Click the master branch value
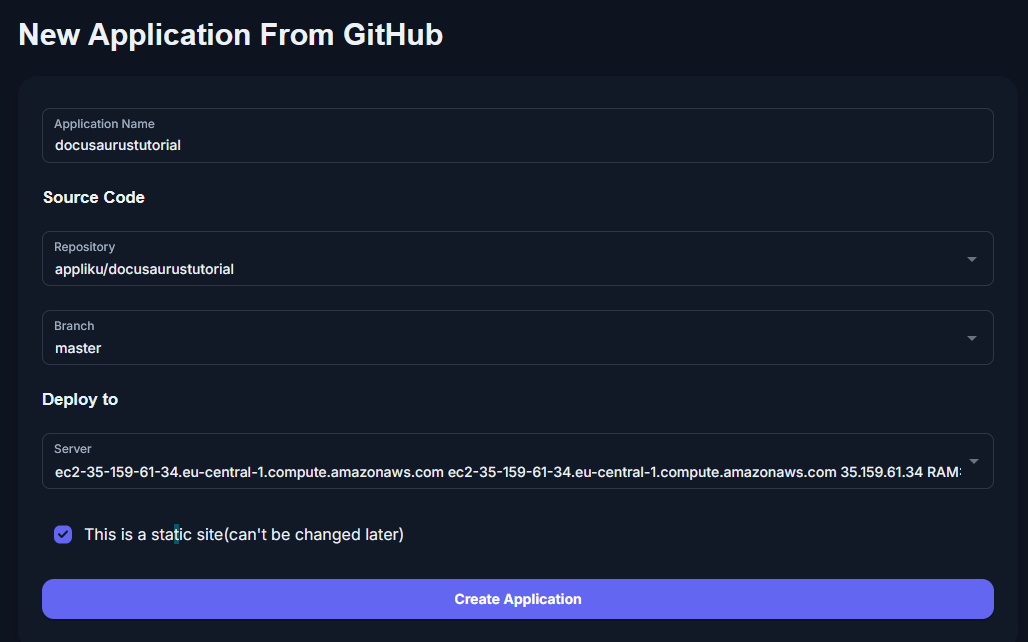Viewport: 1028px width, 642px height. pos(78,348)
